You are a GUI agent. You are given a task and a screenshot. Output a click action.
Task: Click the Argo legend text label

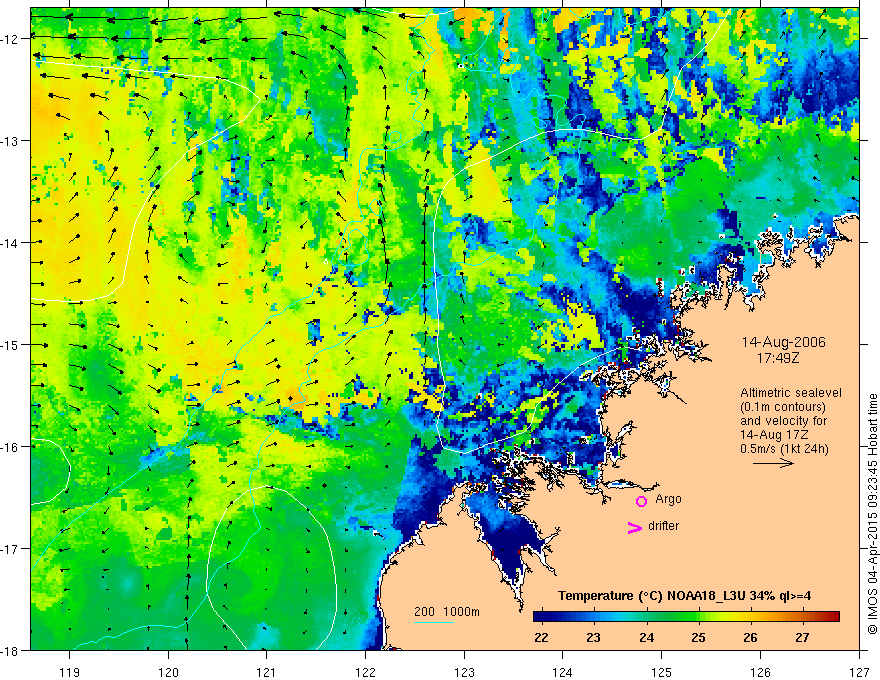(x=668, y=499)
